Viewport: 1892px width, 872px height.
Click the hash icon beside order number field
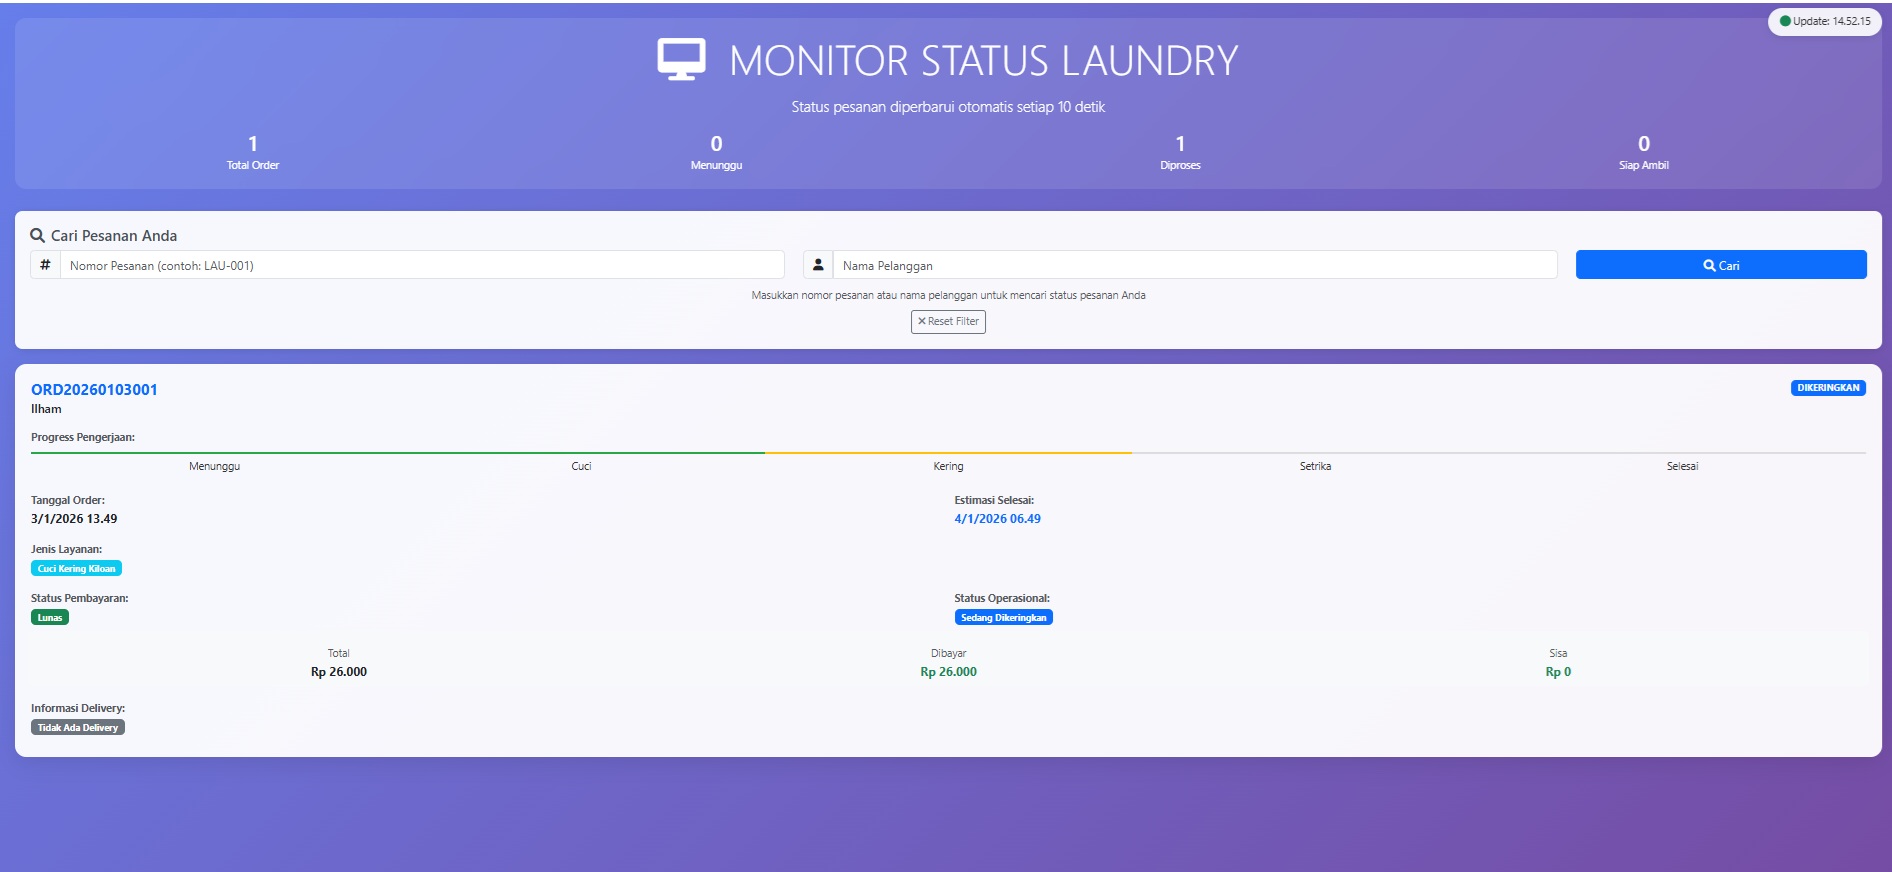click(x=45, y=265)
